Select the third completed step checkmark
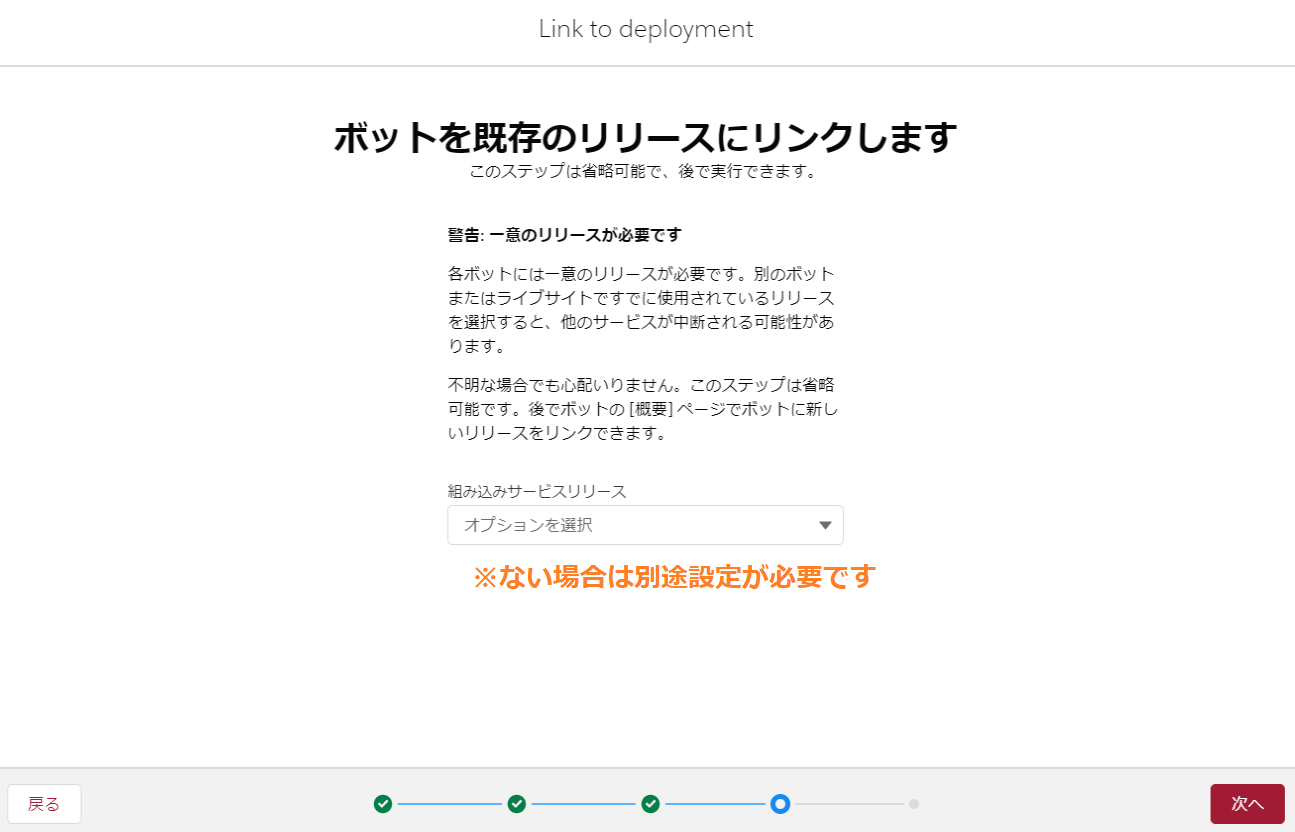The width and height of the screenshot is (1295, 832). tap(650, 804)
